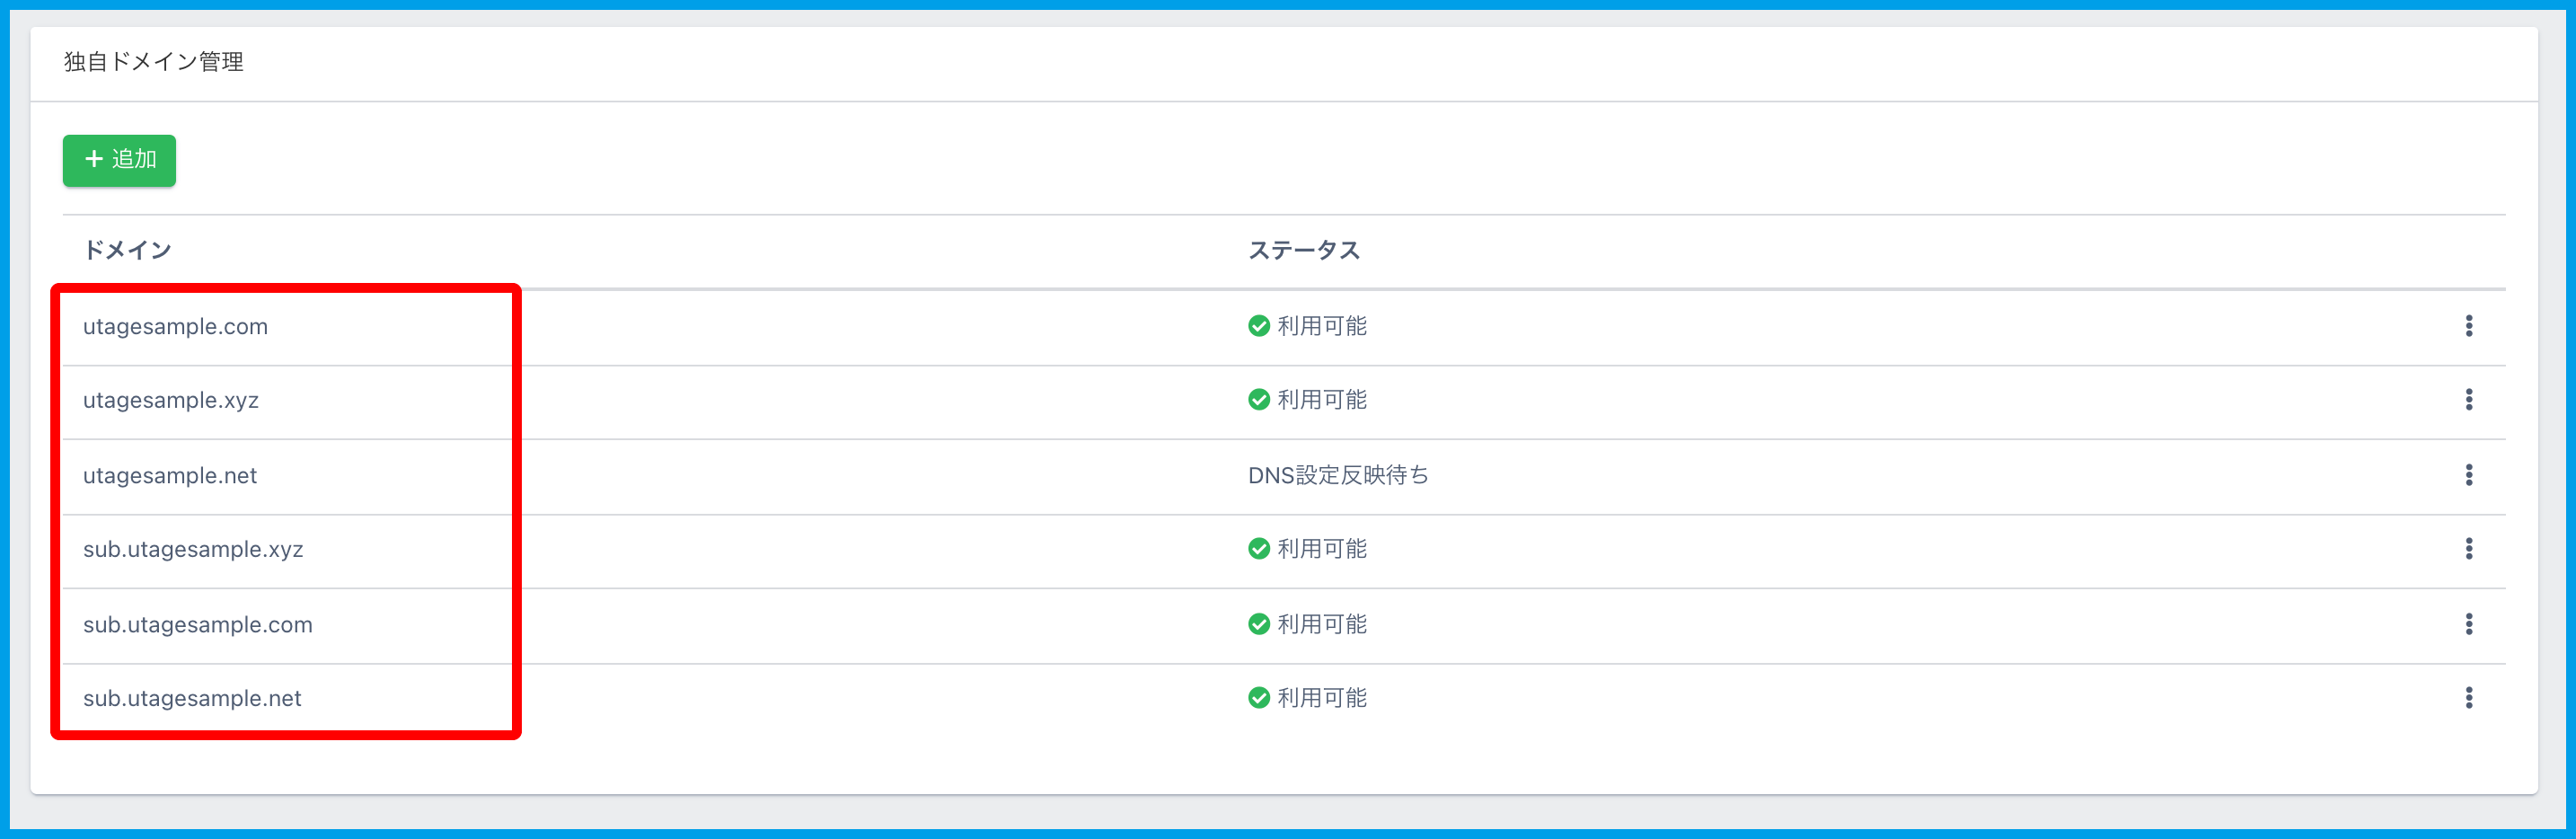This screenshot has width=2576, height=839.
Task: Open three-dot menu for sub.utagesample.com
Action: (2468, 624)
